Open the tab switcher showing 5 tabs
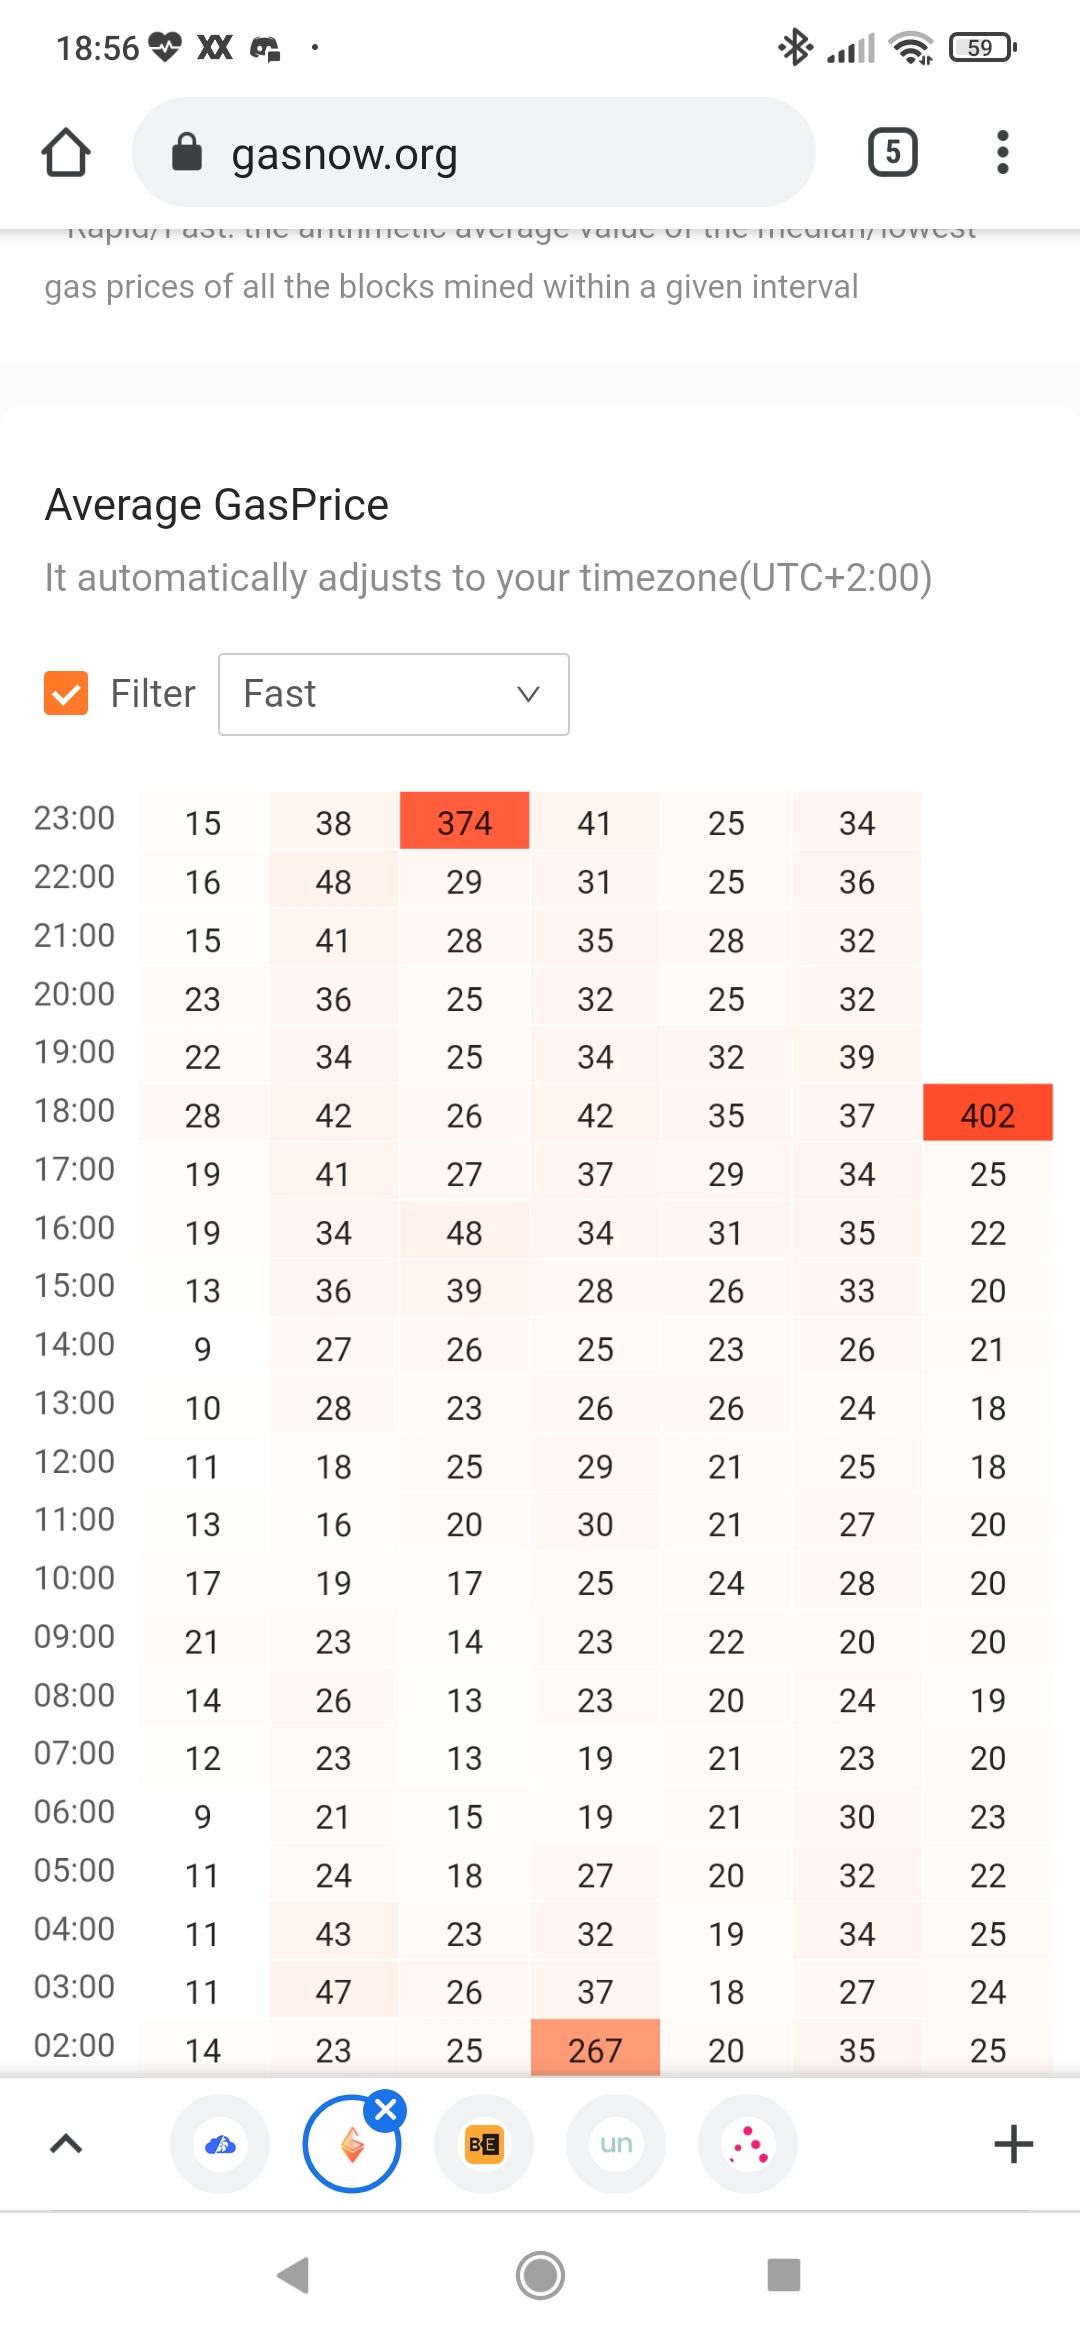The height and width of the screenshot is (2340, 1080). pyautogui.click(x=892, y=152)
